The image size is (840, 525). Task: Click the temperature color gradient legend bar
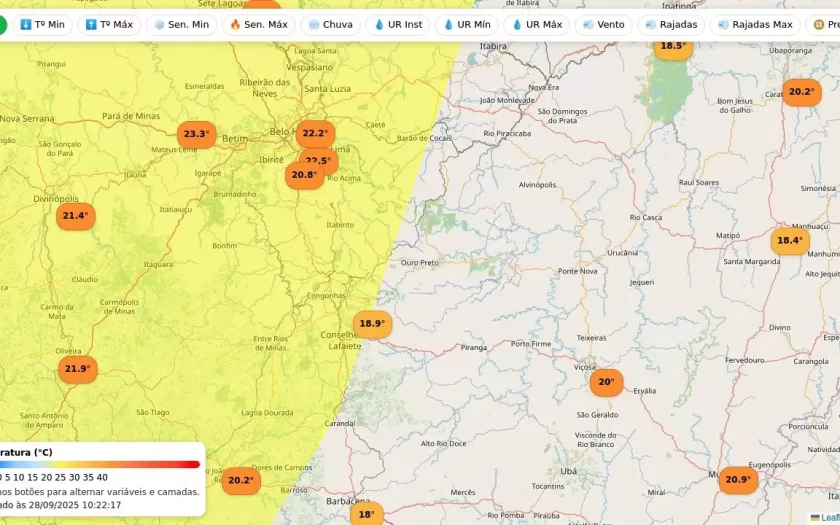coord(100,464)
